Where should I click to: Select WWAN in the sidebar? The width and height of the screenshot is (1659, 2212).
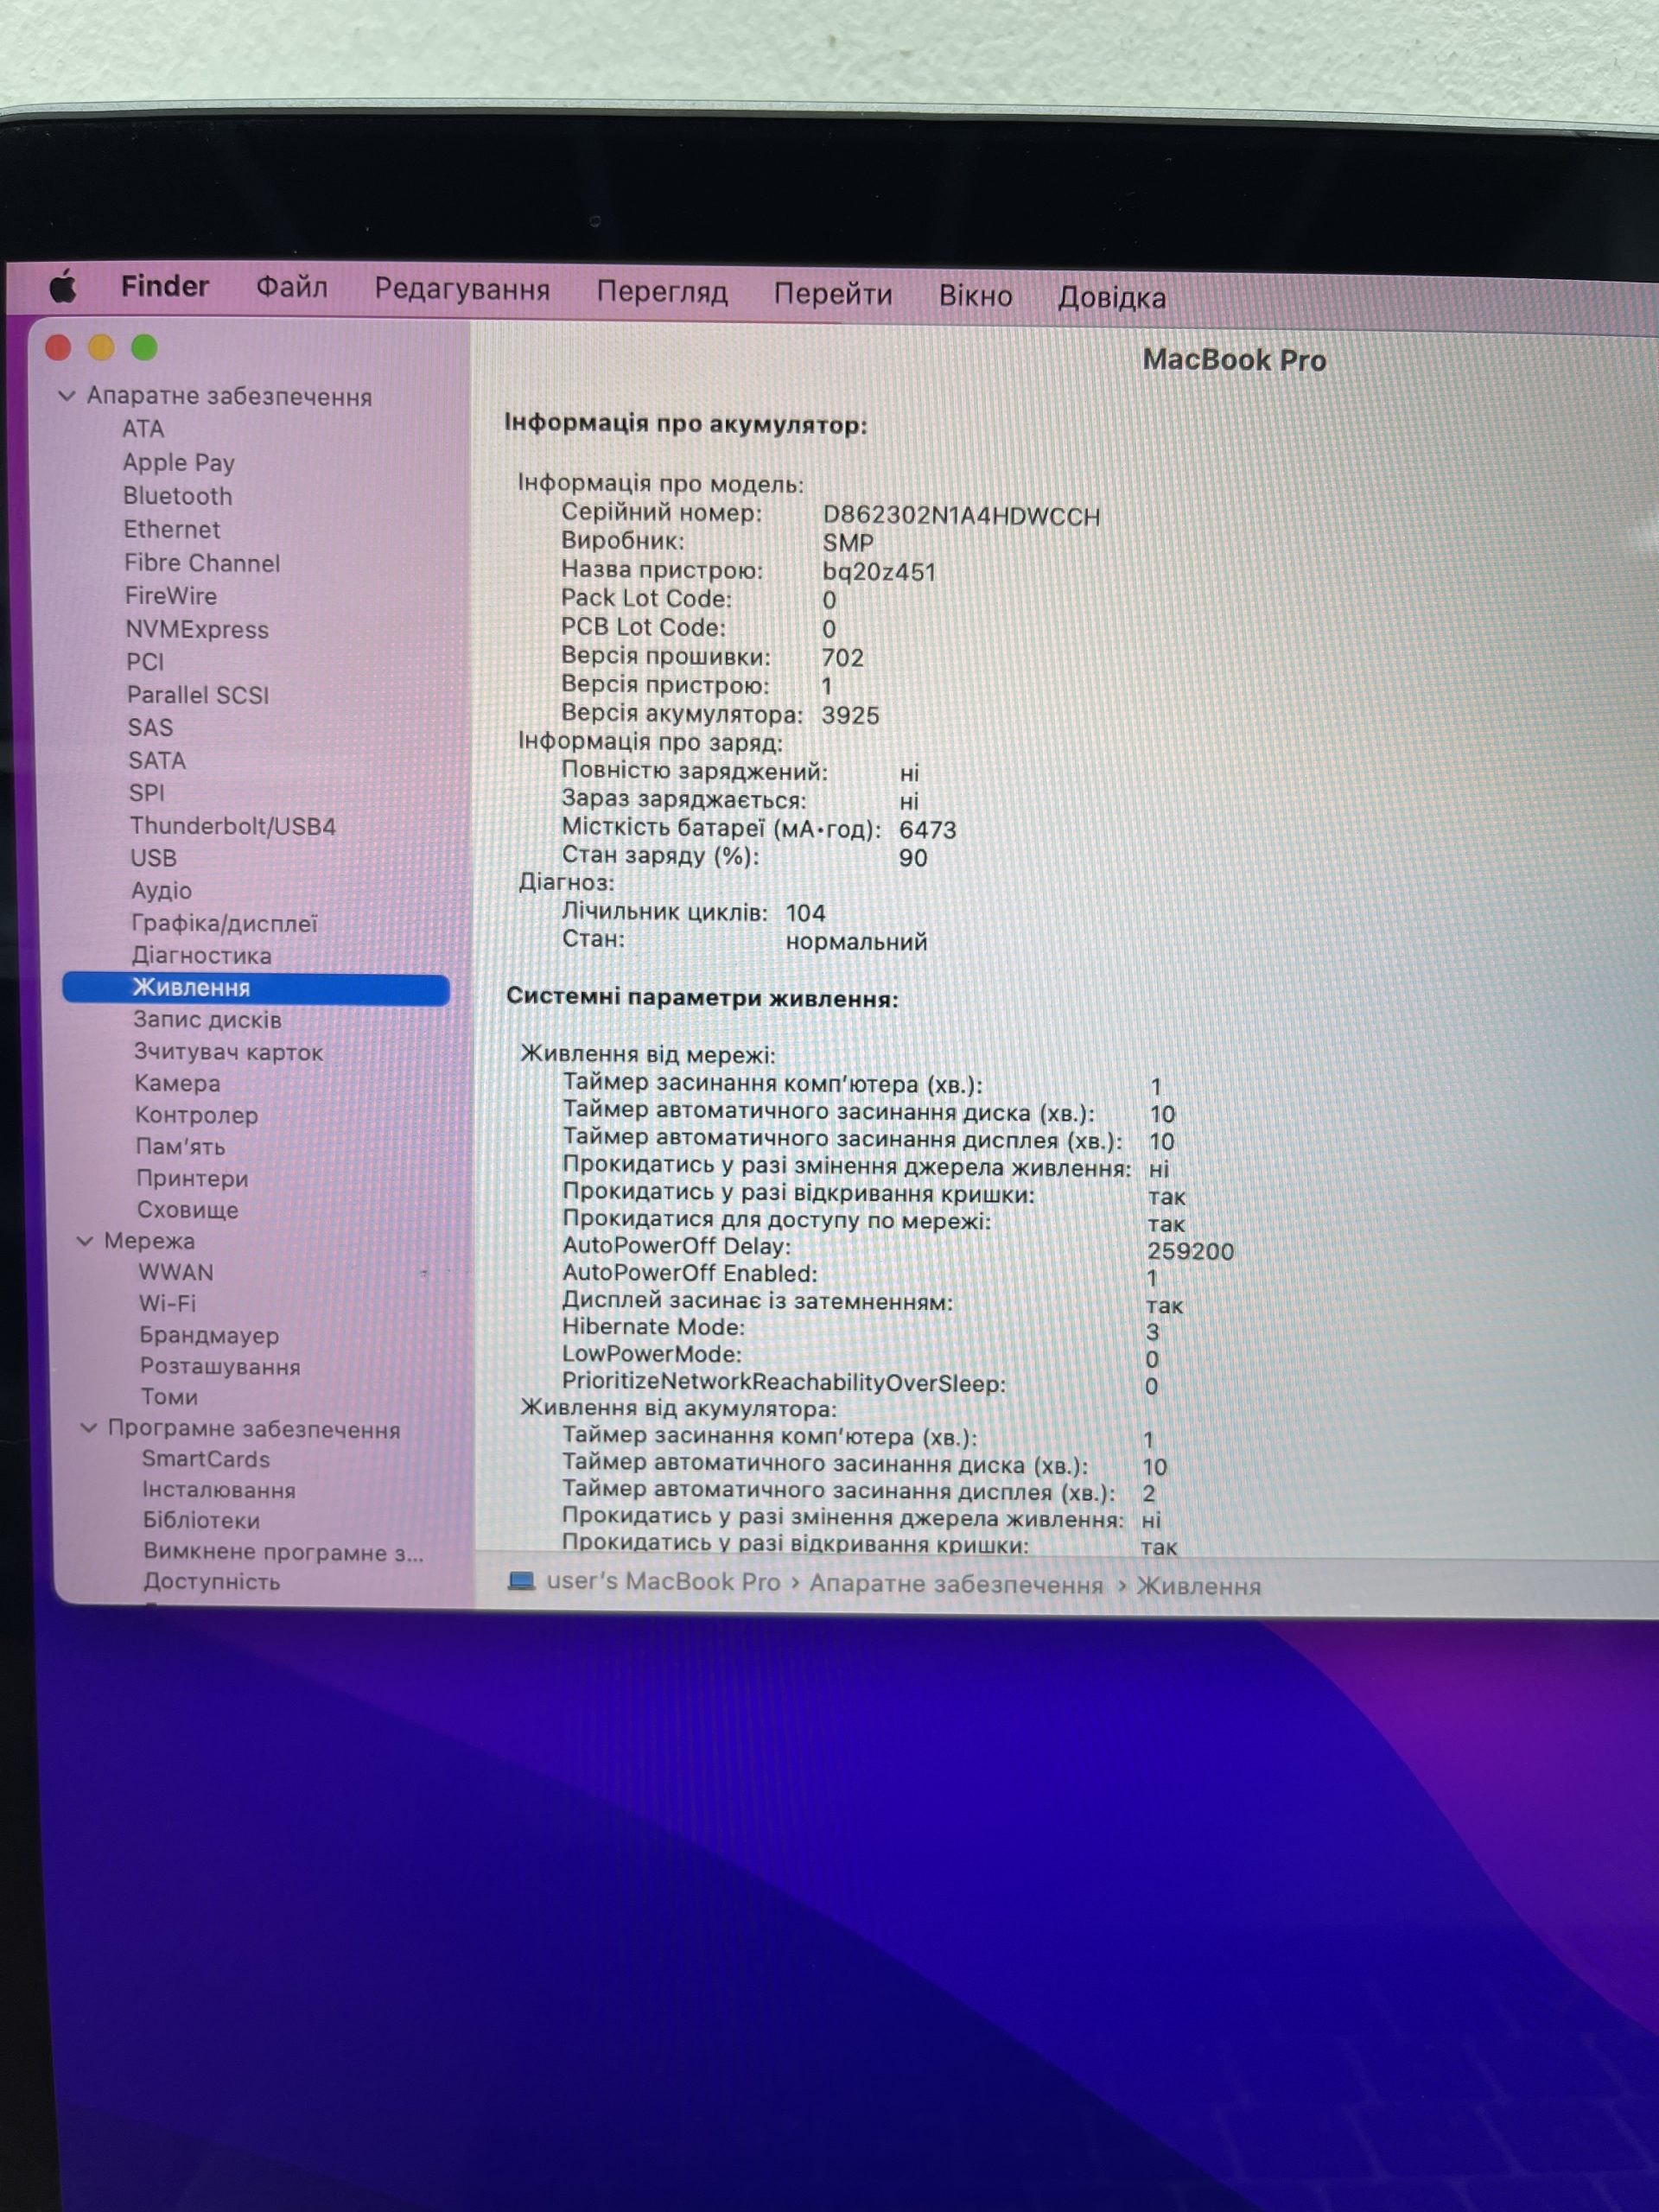click(176, 1272)
